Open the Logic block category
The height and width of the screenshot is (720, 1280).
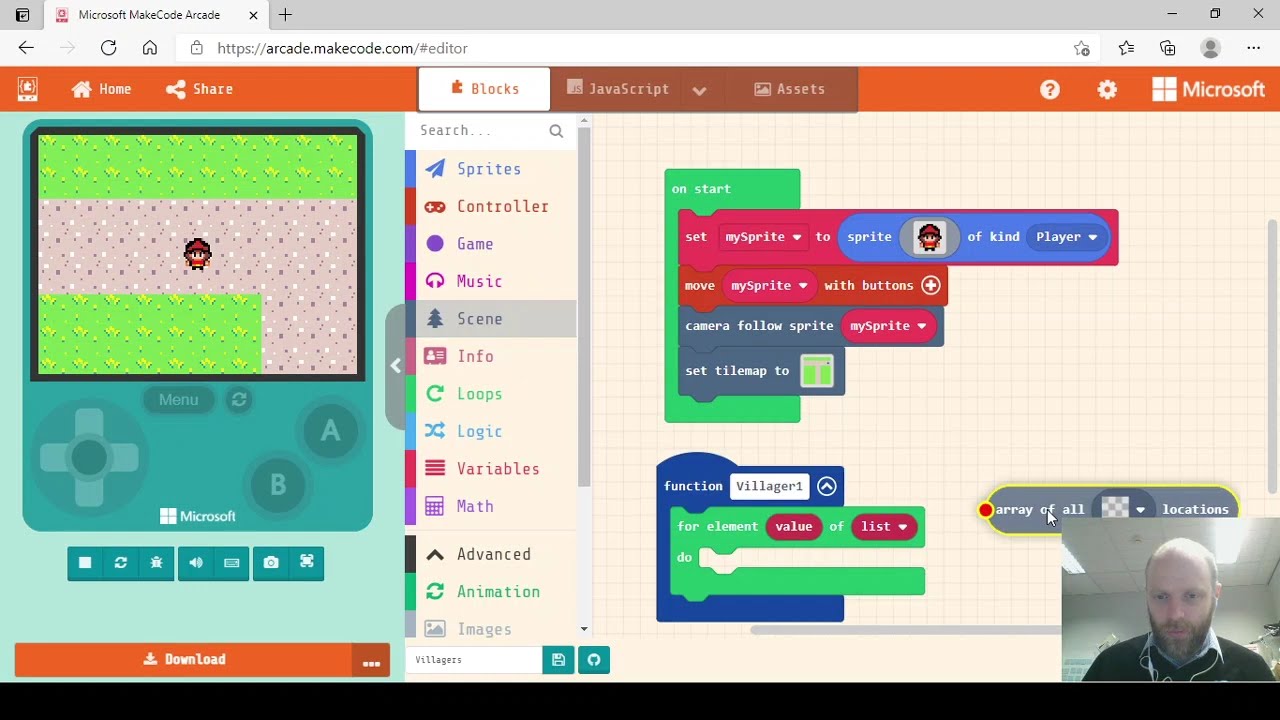tap(490, 431)
